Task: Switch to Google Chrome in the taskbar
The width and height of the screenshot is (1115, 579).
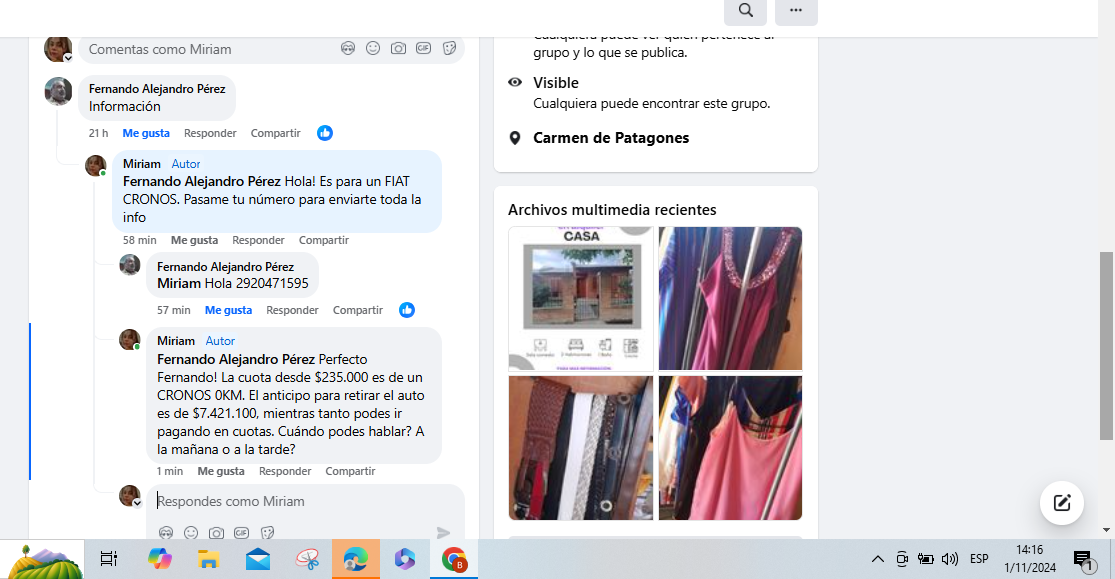Action: tap(454, 559)
